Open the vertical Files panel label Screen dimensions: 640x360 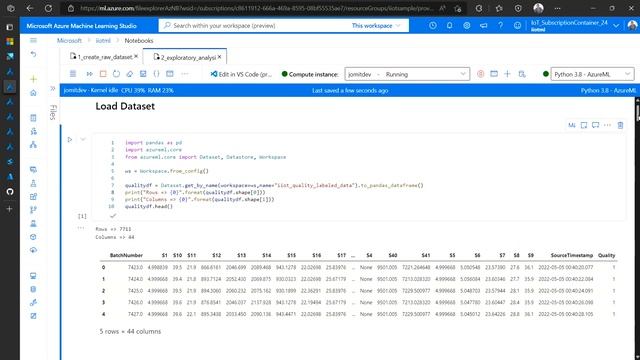click(53, 112)
